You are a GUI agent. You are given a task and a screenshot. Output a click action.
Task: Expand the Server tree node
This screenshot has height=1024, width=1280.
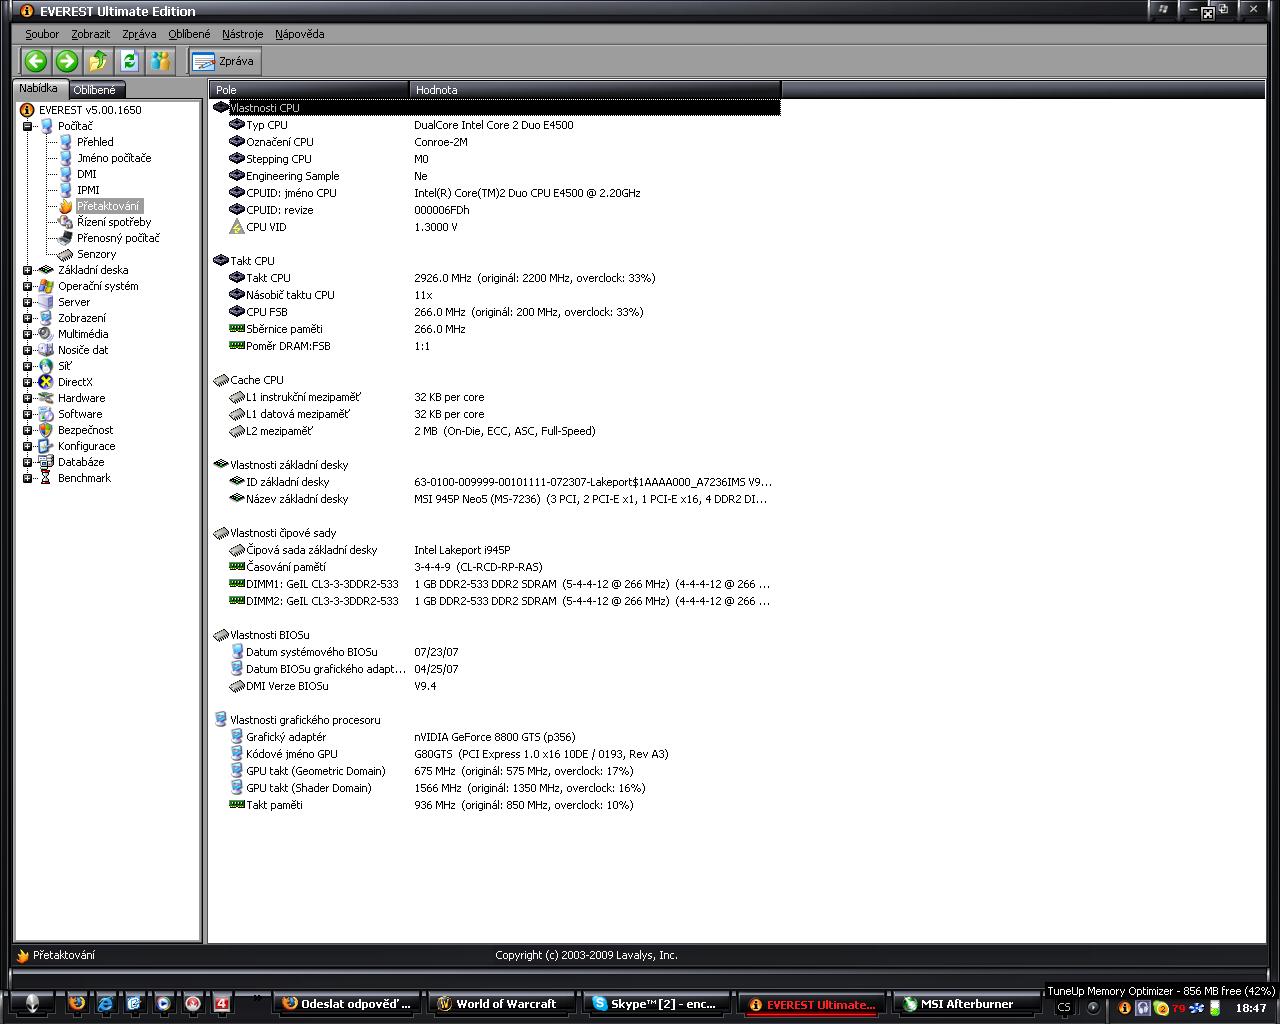pyautogui.click(x=27, y=302)
